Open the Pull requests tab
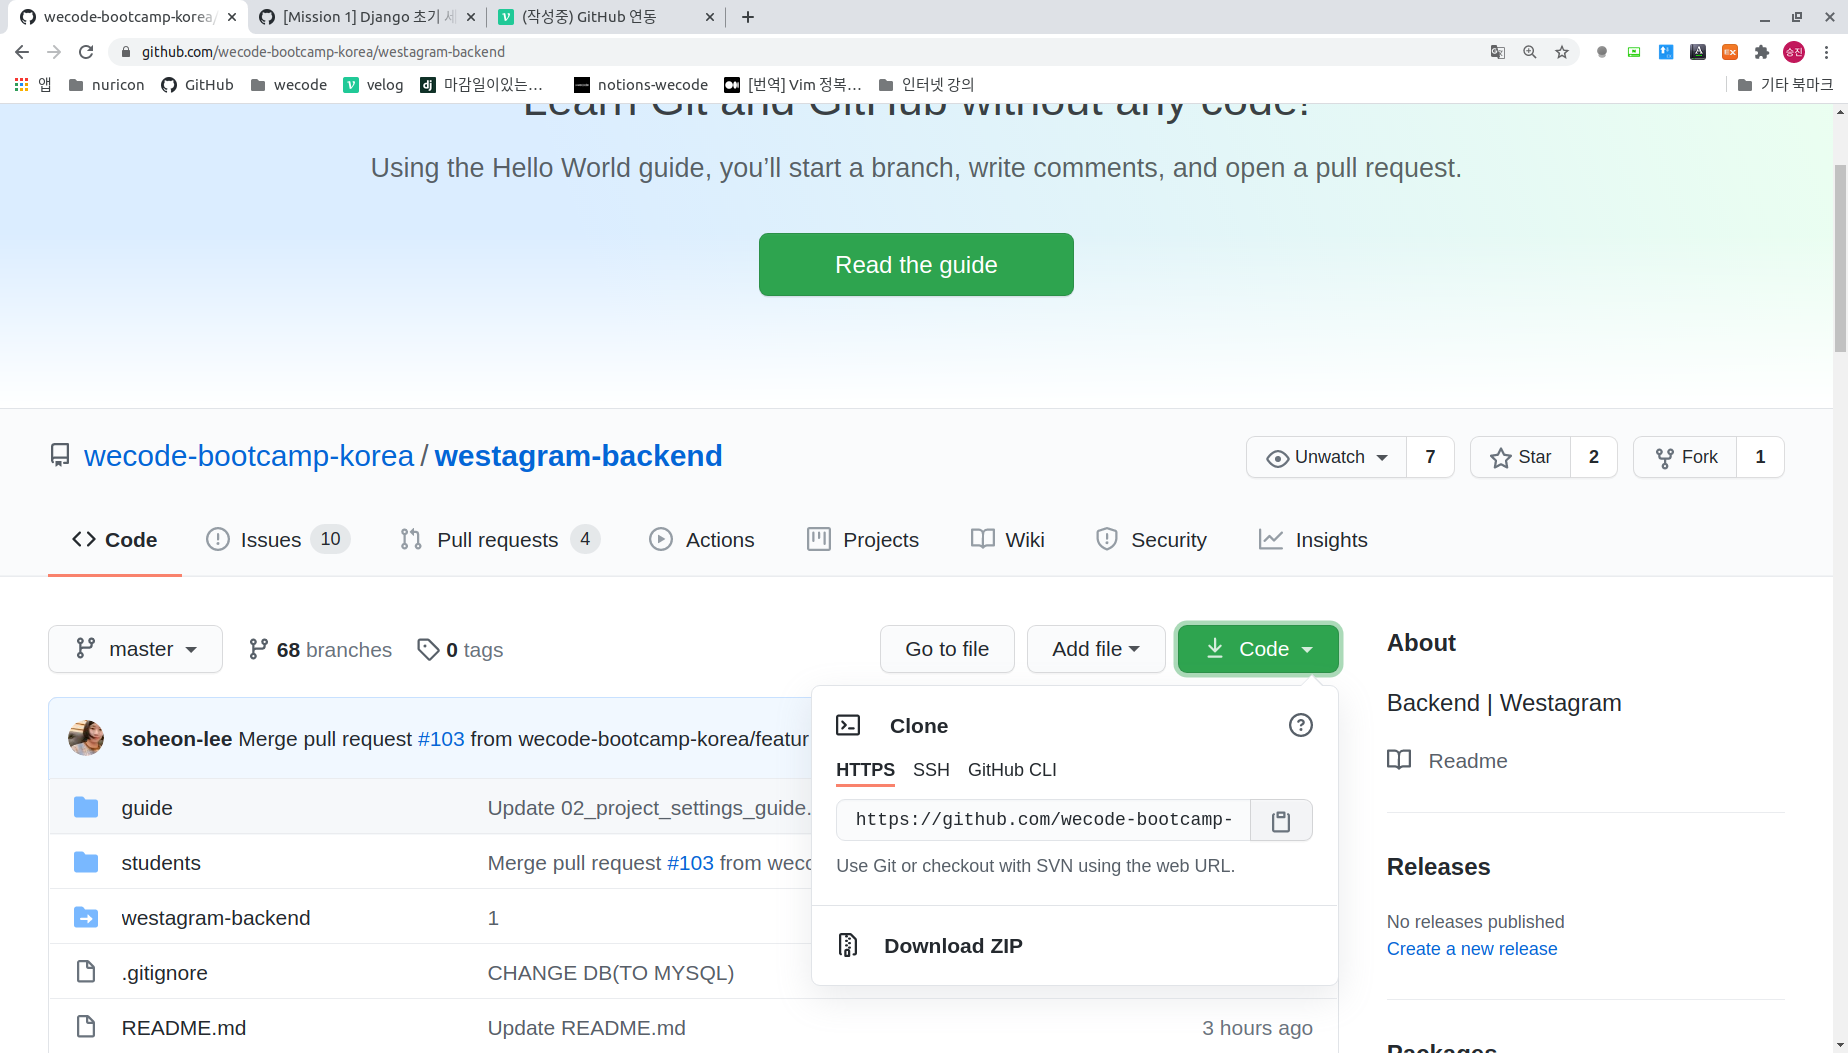1848x1053 pixels. tap(499, 540)
